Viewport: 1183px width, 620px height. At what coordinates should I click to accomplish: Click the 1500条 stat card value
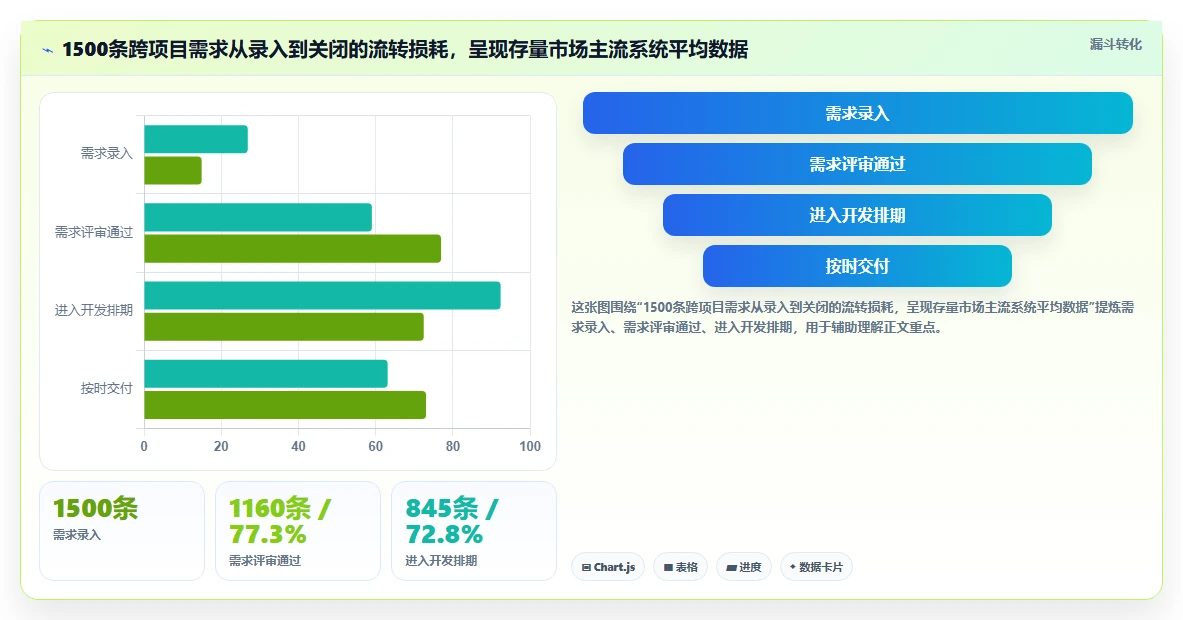[95, 508]
